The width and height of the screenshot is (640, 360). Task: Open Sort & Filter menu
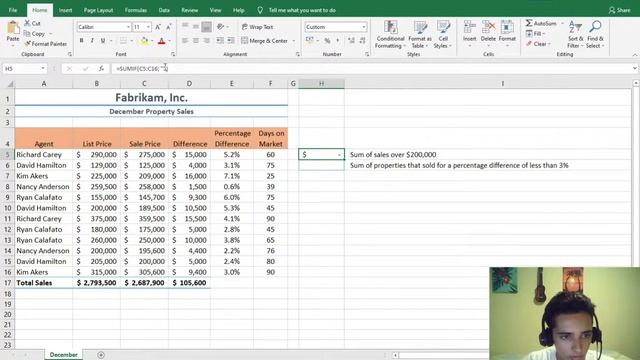click(x=575, y=34)
